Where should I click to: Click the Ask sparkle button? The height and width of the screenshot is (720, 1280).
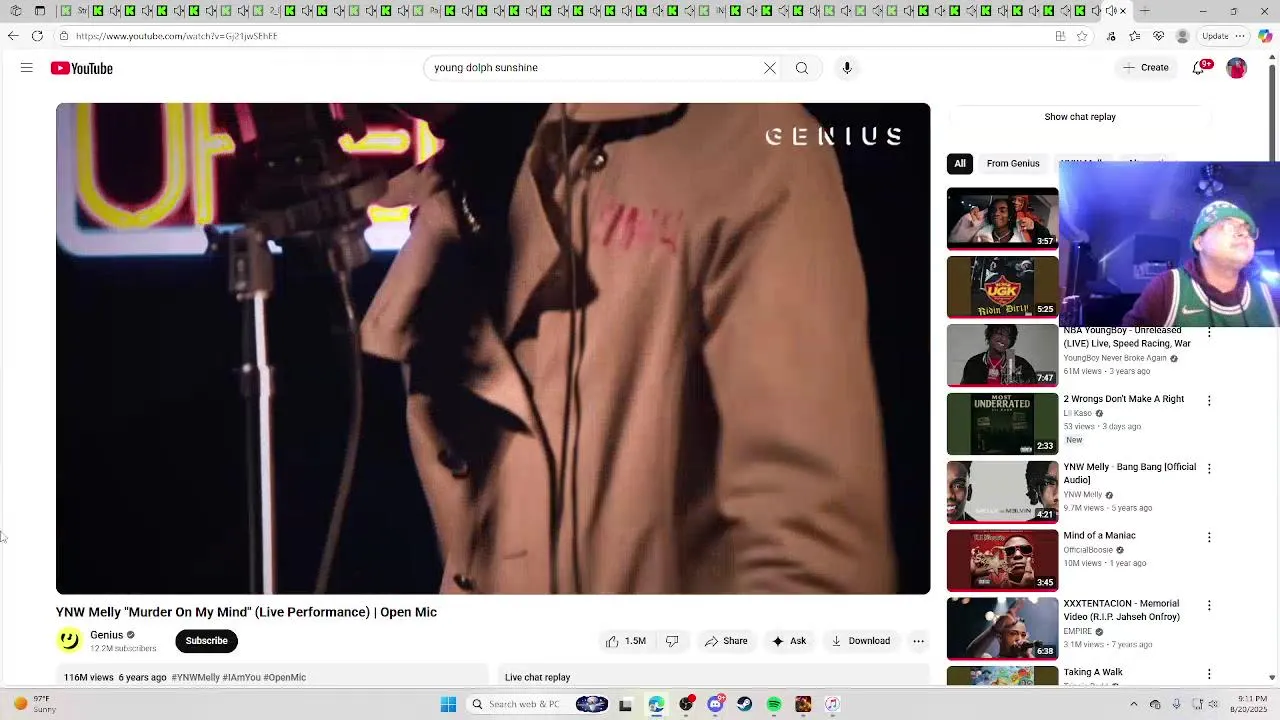point(789,641)
